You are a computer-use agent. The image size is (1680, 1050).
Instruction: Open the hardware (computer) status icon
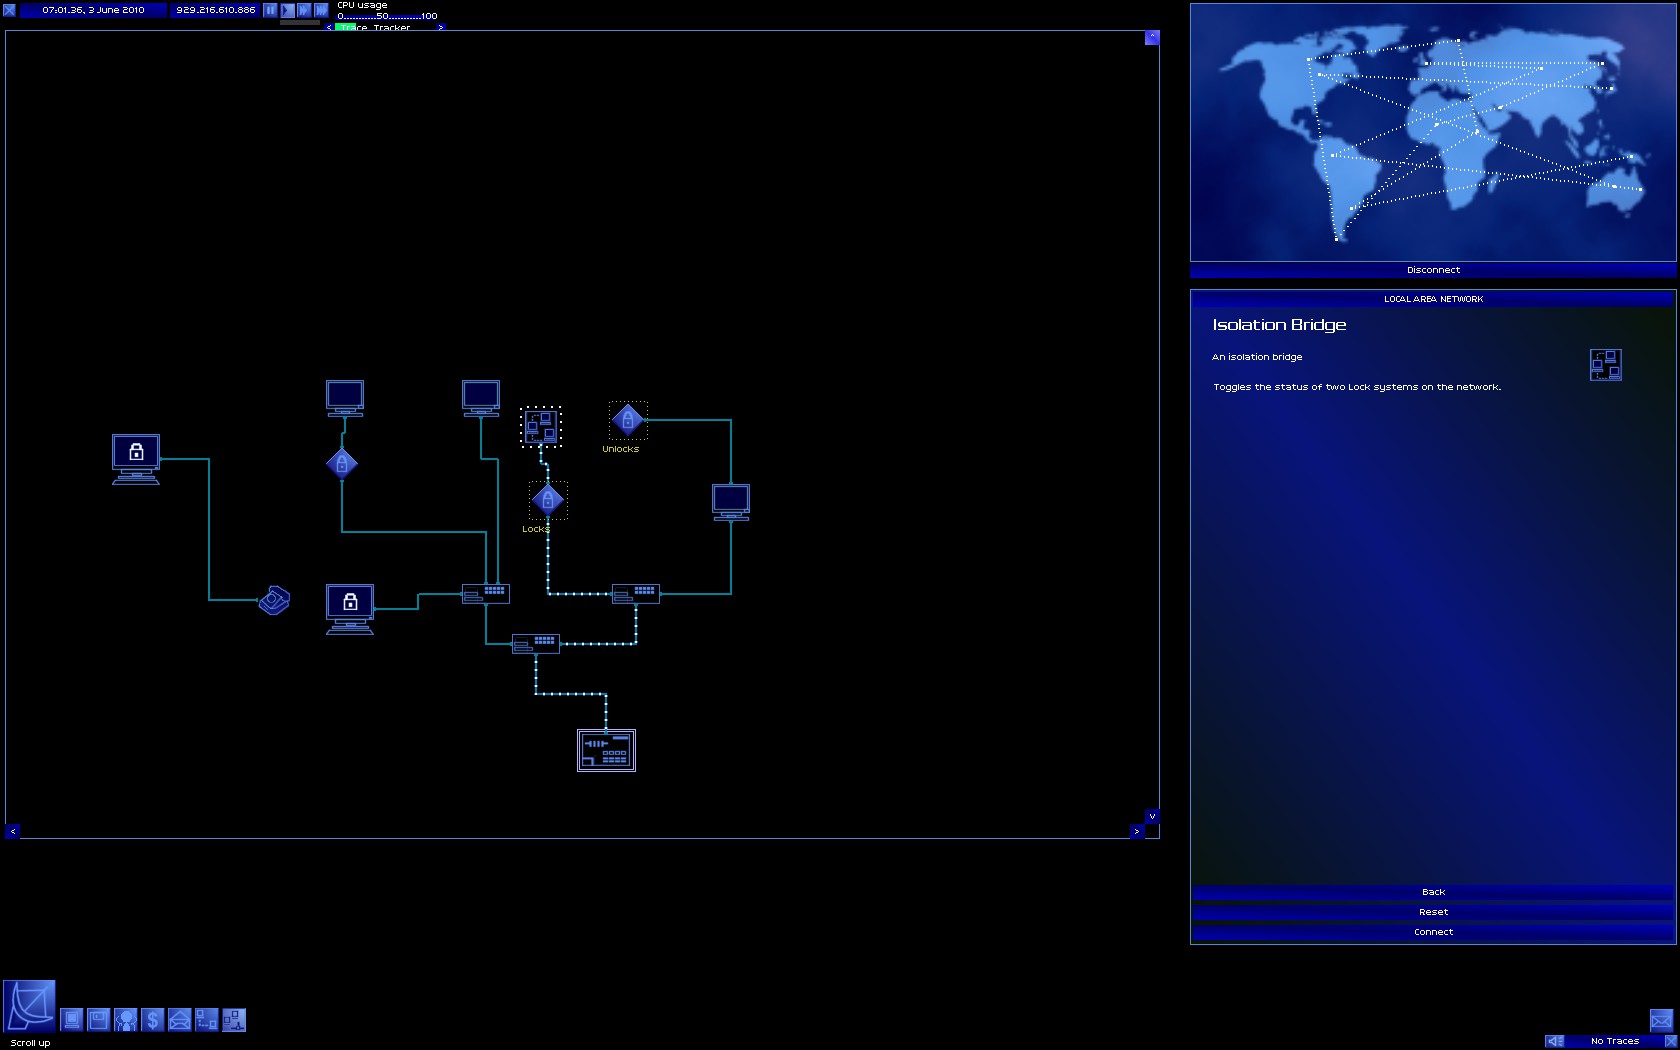coord(72,1020)
